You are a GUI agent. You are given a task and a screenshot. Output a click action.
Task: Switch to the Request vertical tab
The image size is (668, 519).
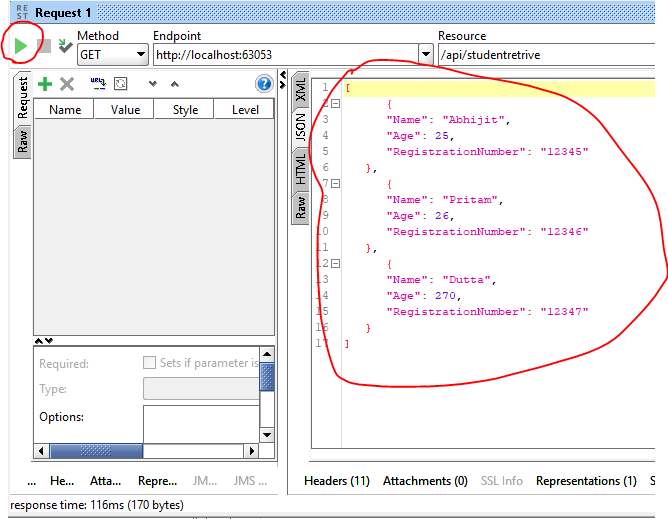click(22, 98)
